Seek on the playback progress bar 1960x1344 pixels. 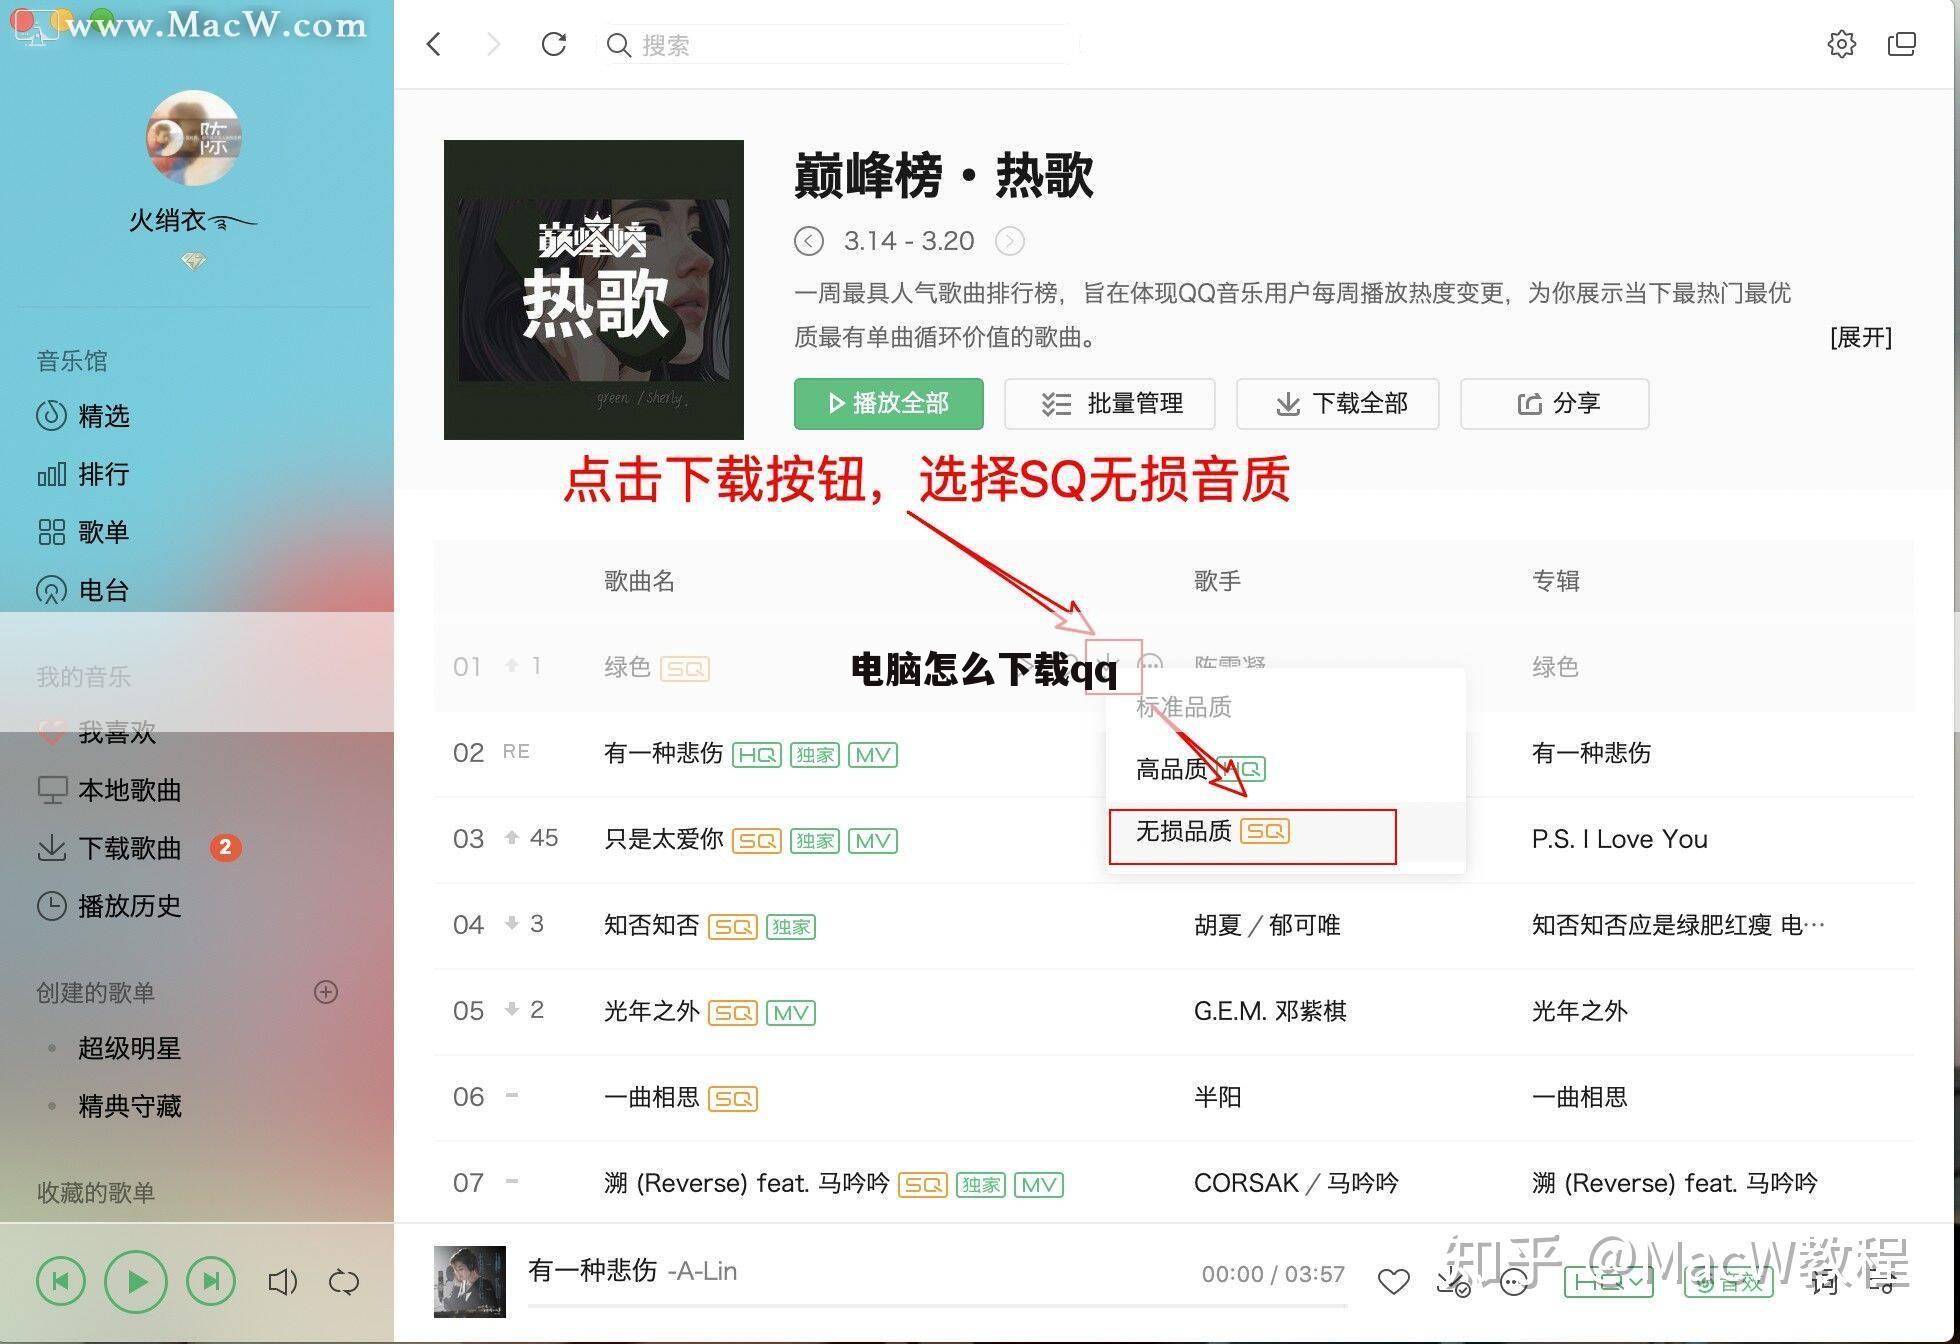(x=937, y=1305)
